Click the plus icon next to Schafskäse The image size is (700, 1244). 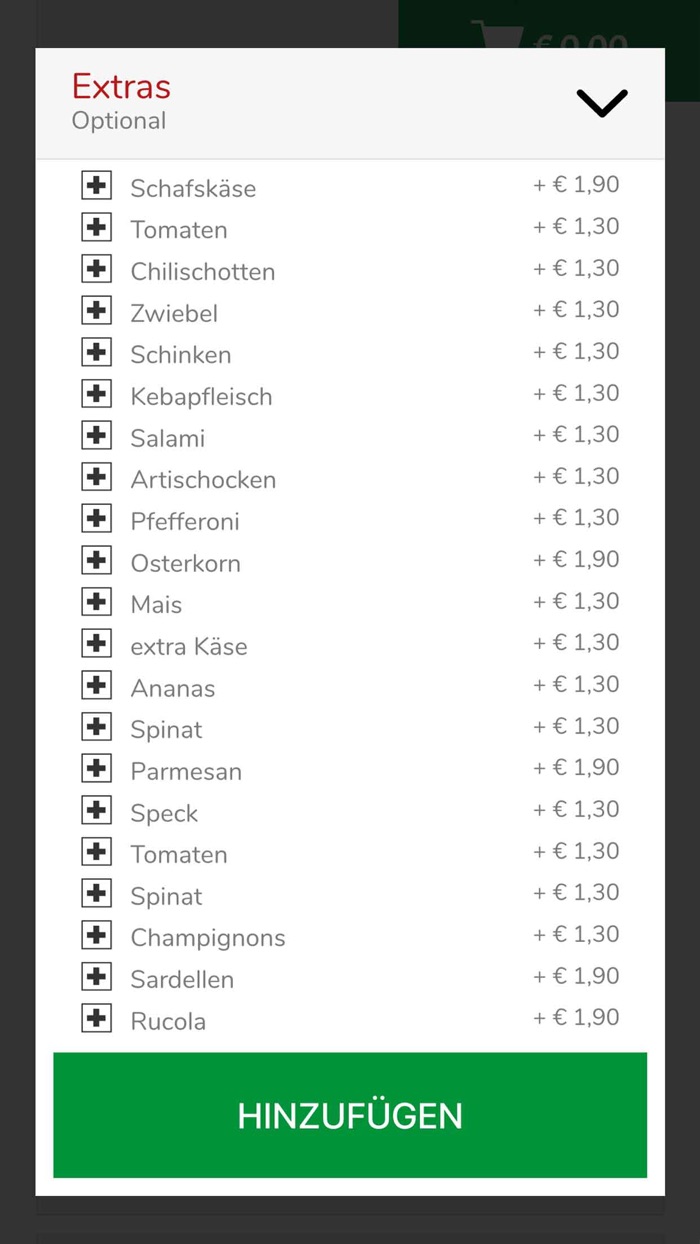point(96,185)
